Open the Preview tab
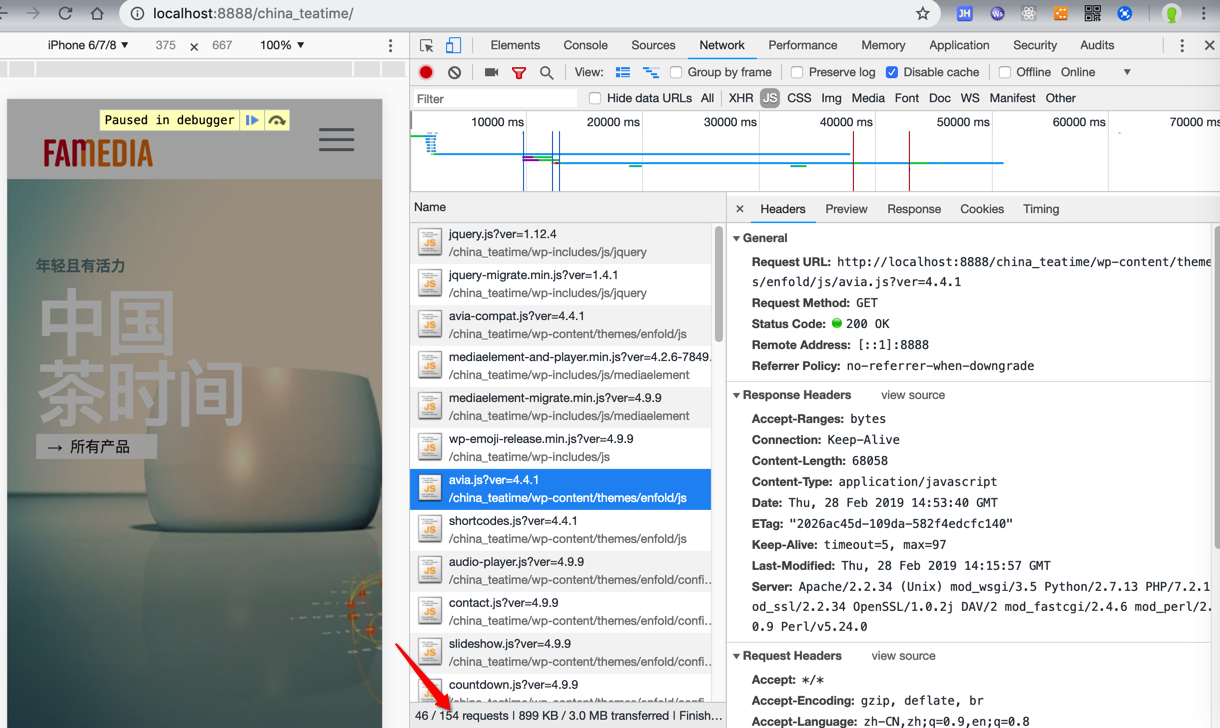 [846, 209]
